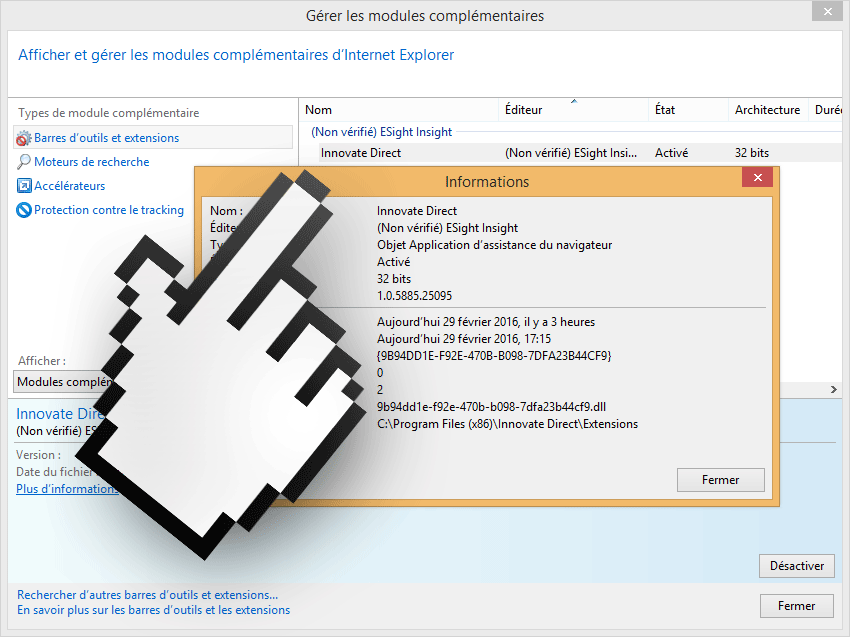850x637 pixels.
Task: Close the Informations dialog with red X
Action: tap(757, 177)
